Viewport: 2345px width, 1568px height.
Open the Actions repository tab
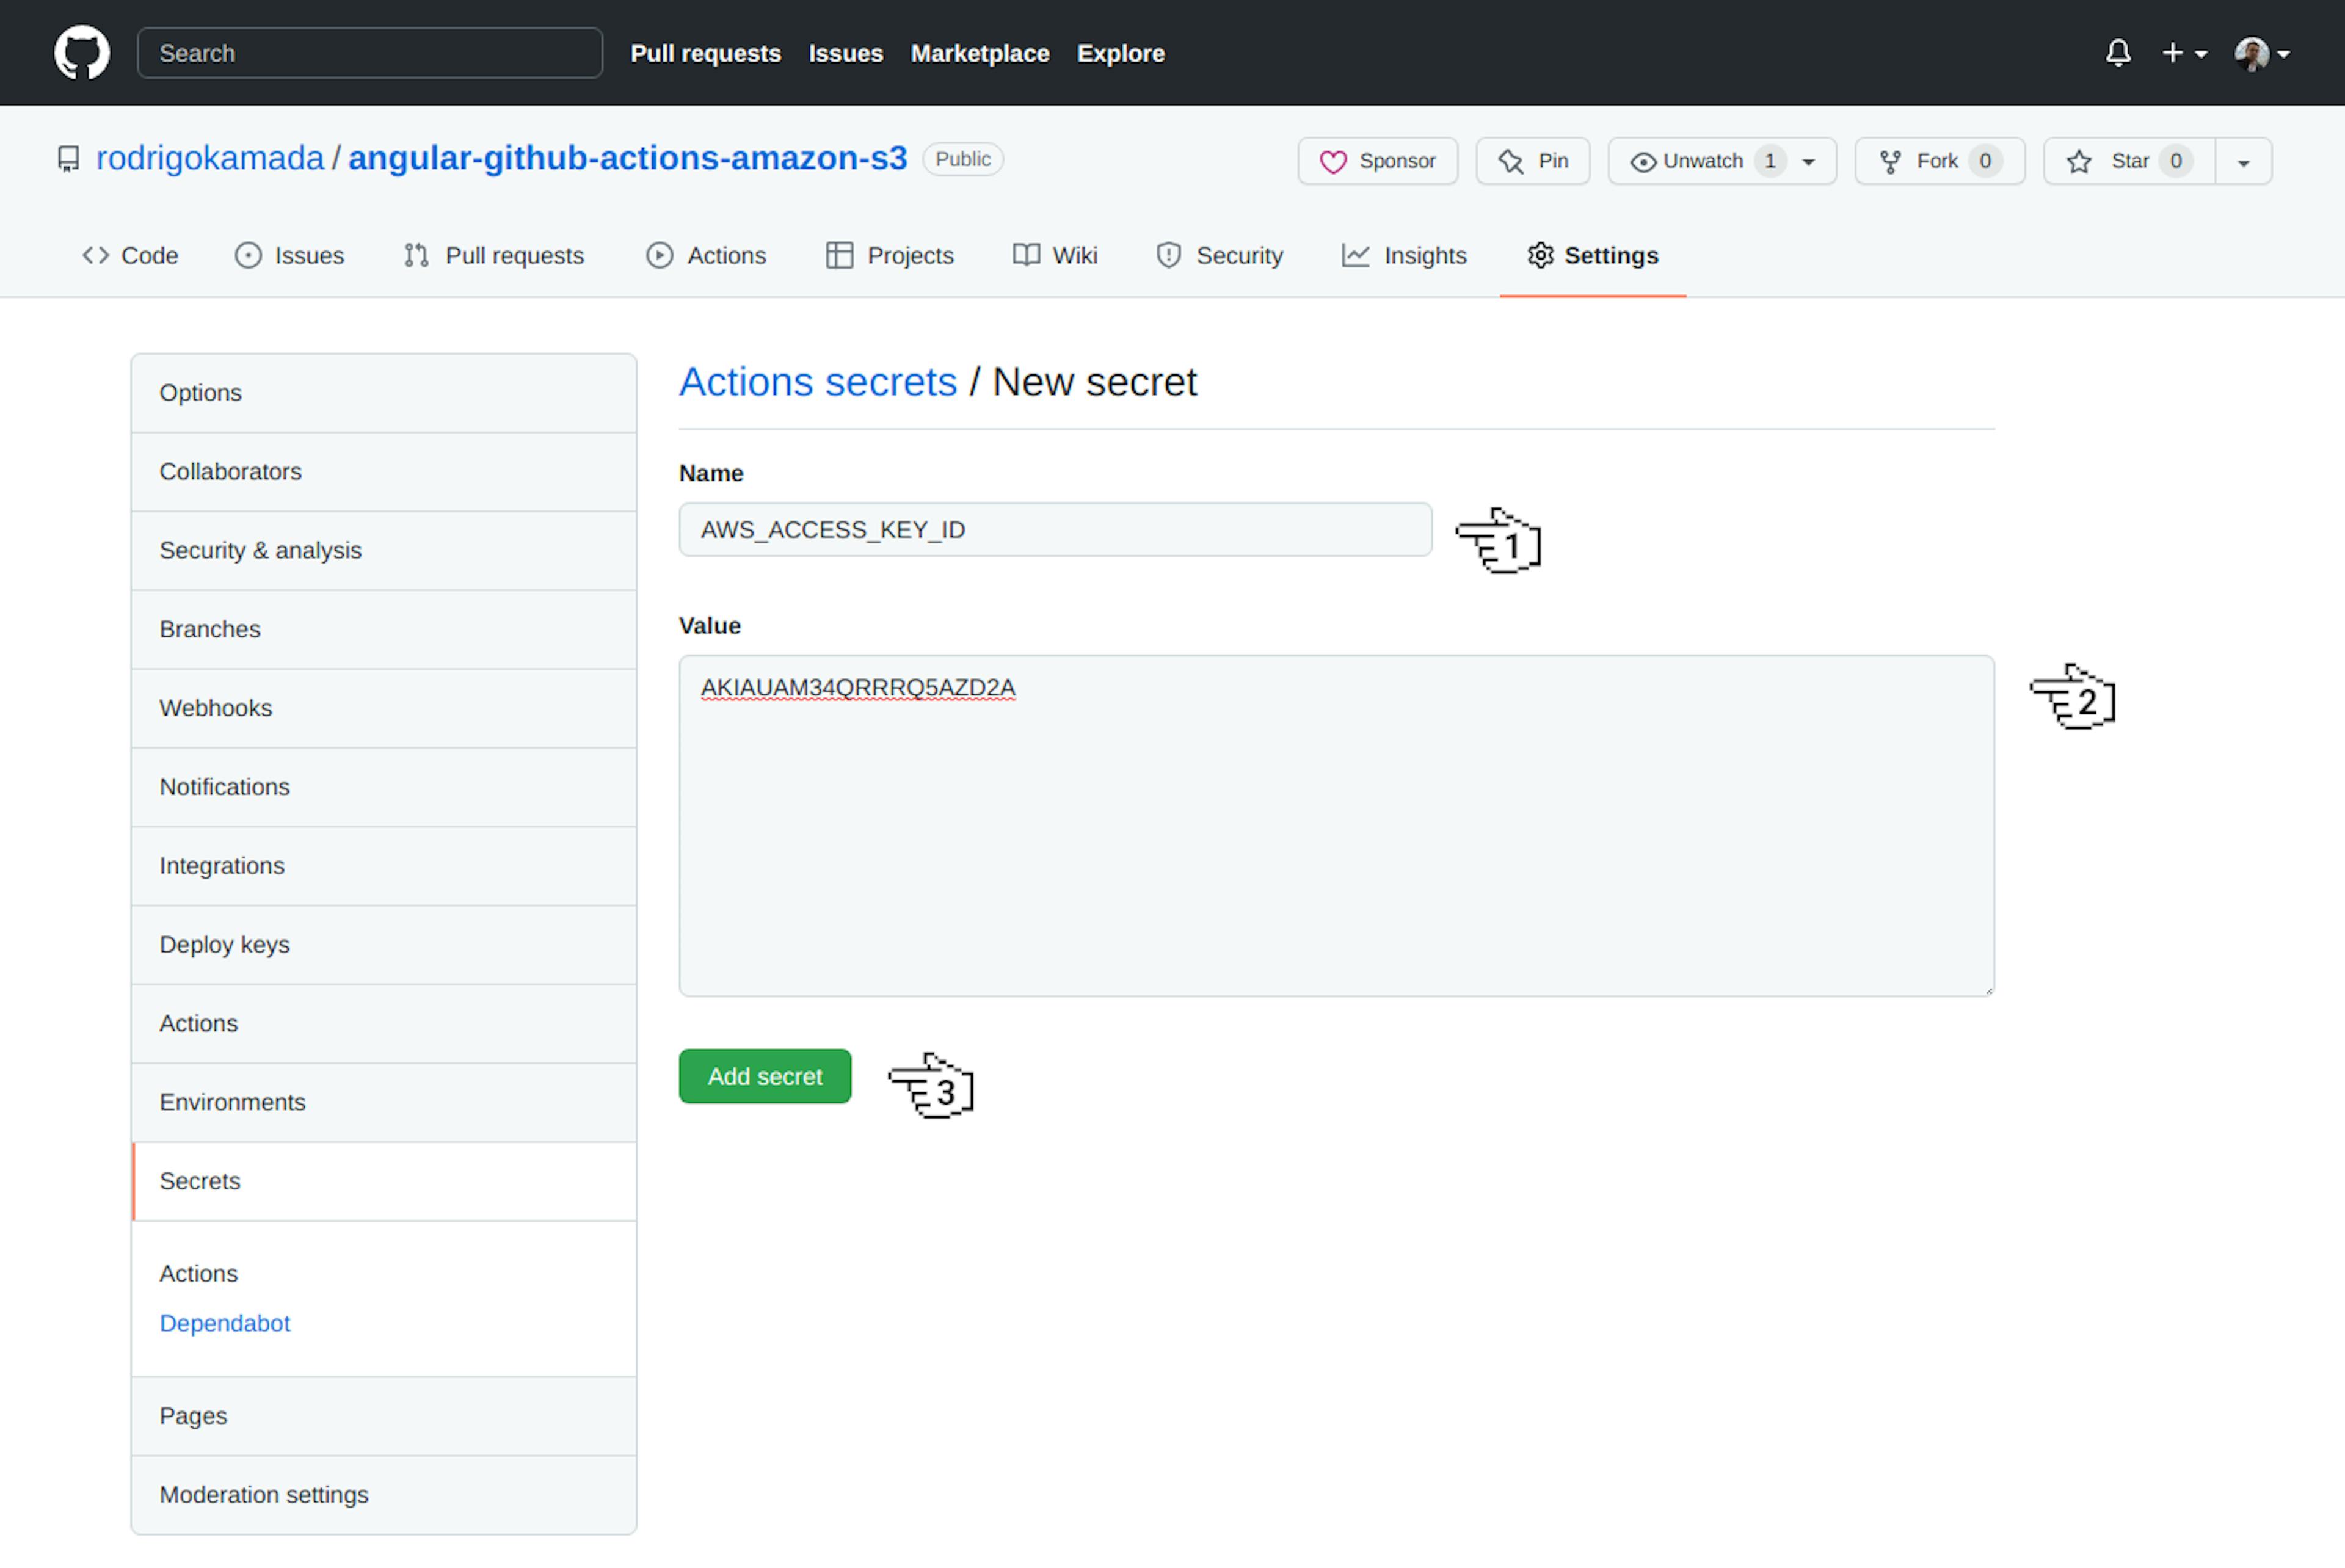(x=706, y=256)
